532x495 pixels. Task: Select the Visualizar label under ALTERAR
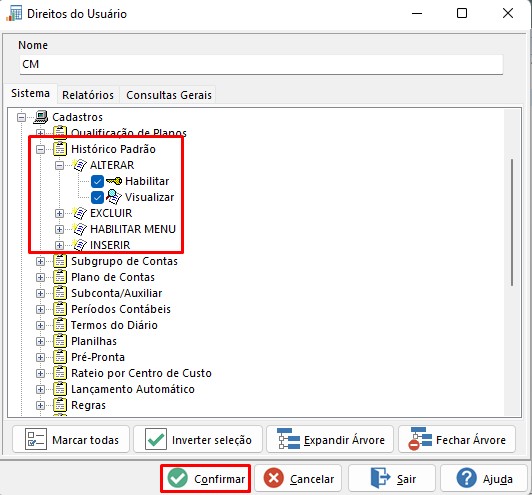point(149,197)
